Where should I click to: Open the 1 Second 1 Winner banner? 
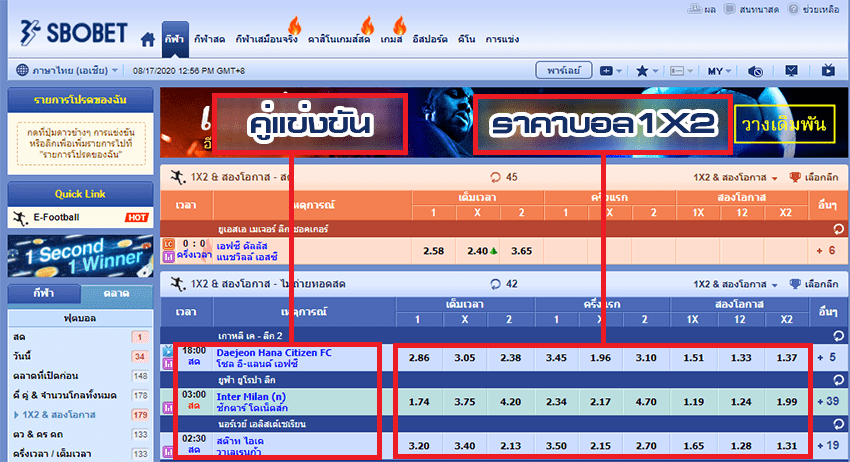pyautogui.click(x=80, y=256)
